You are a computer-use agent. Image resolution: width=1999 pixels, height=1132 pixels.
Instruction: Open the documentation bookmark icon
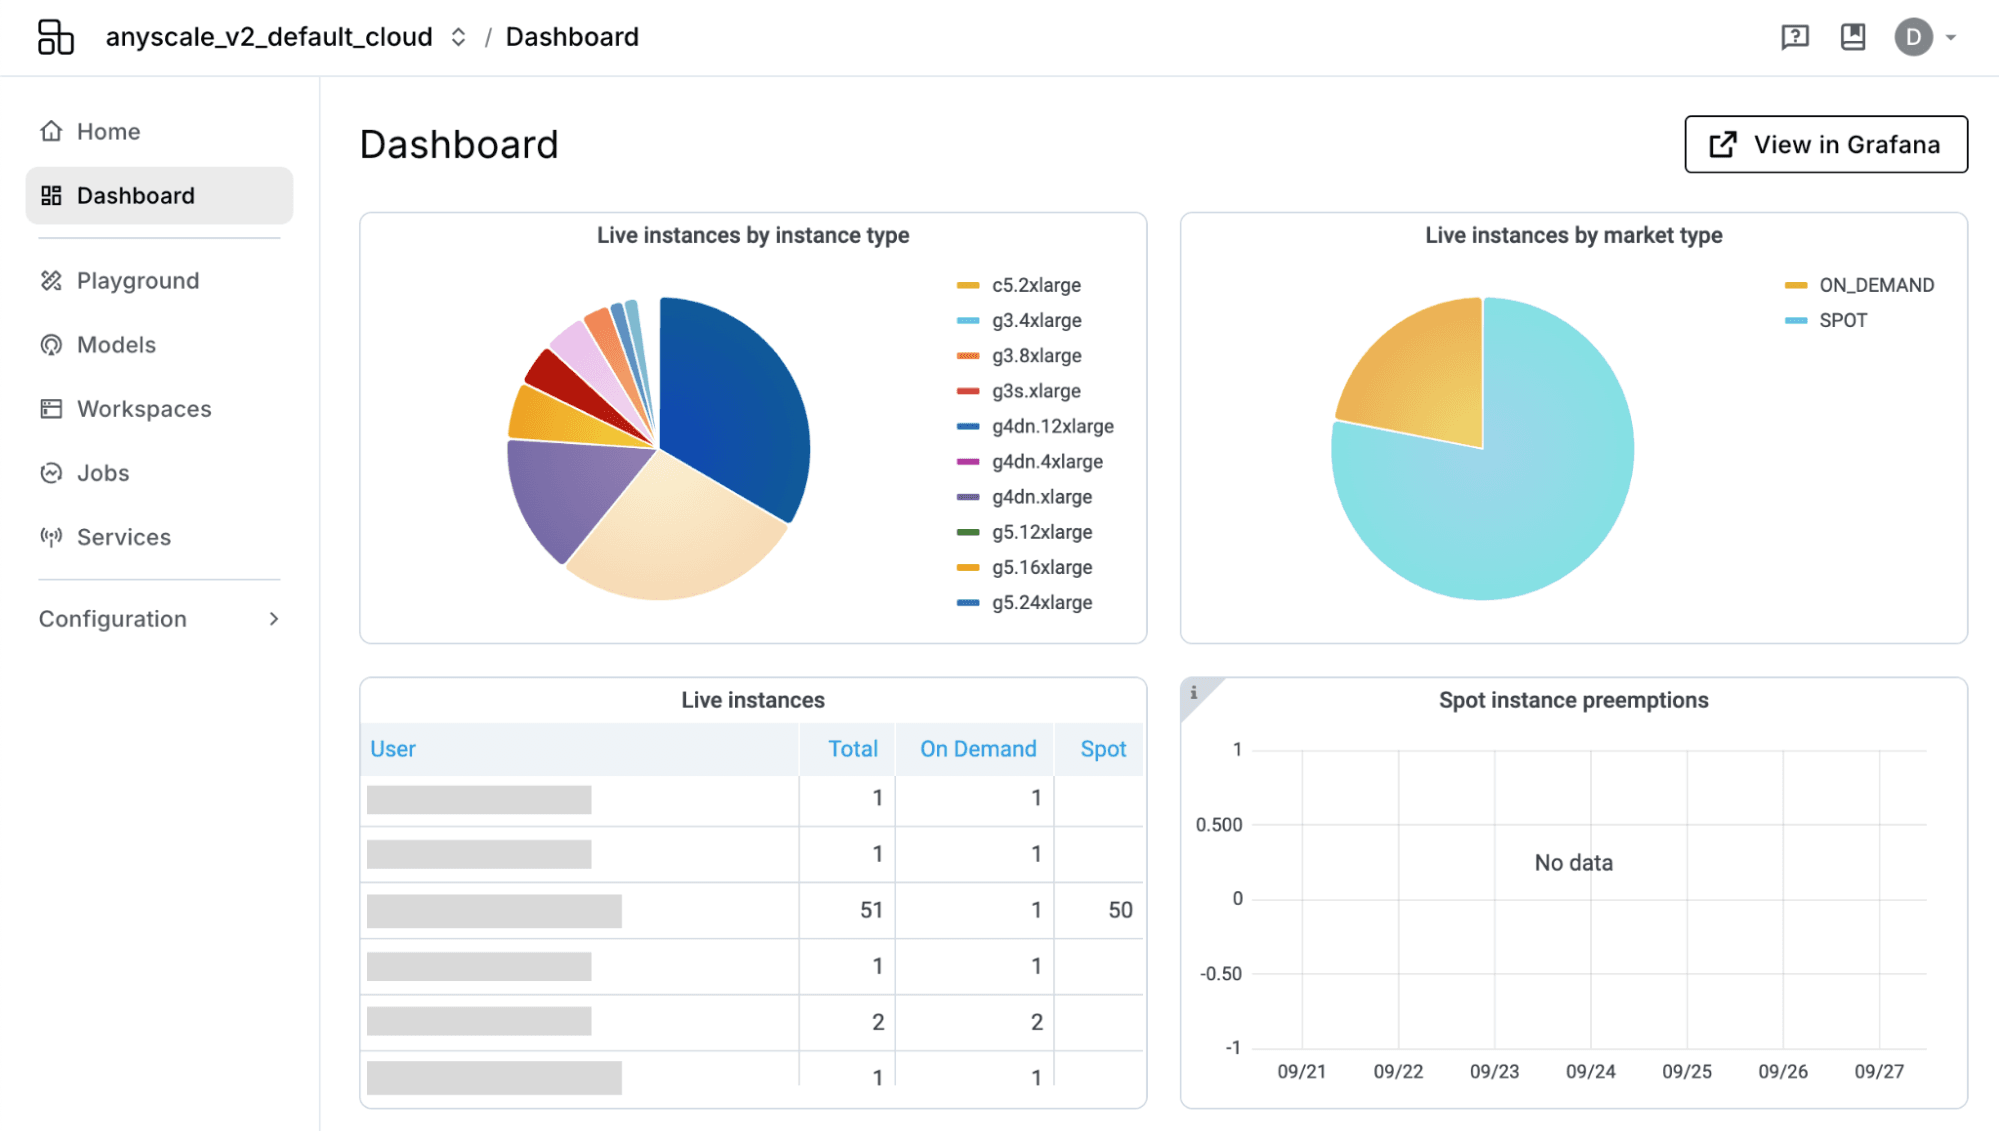click(1853, 37)
